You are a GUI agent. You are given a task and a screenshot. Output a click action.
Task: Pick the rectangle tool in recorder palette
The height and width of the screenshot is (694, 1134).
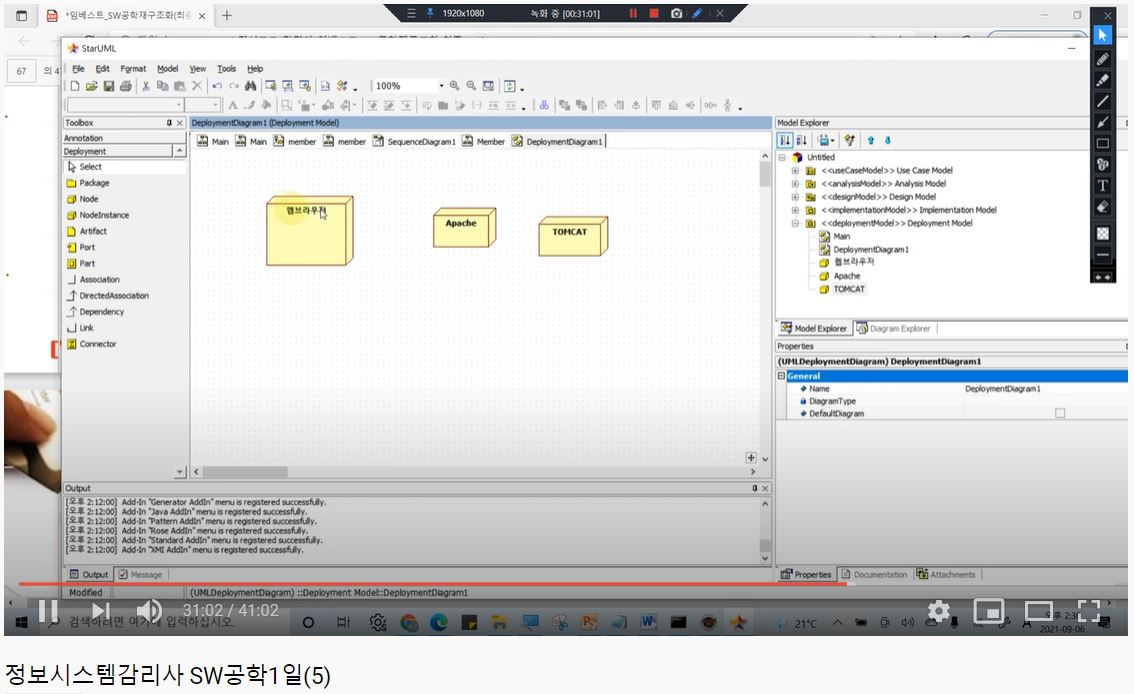1102,143
